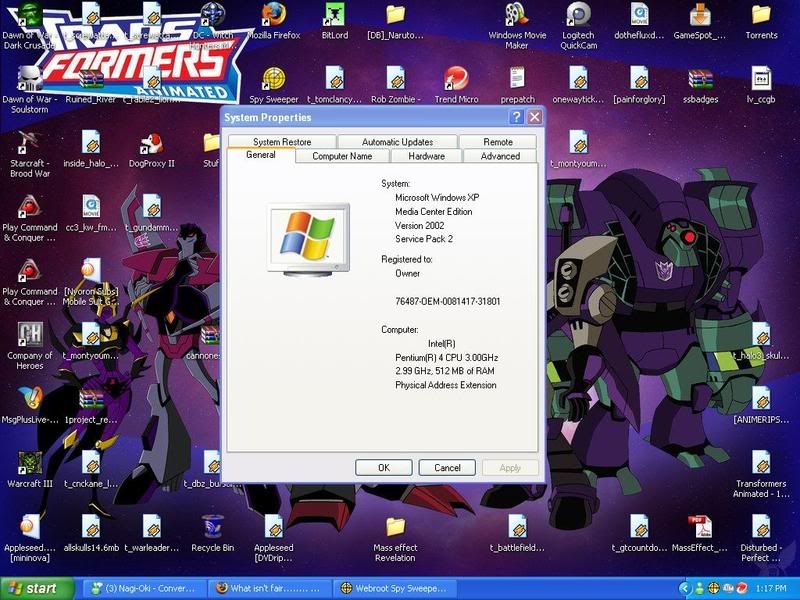Click OK in System Properties
Image resolution: width=800 pixels, height=600 pixels.
(384, 467)
